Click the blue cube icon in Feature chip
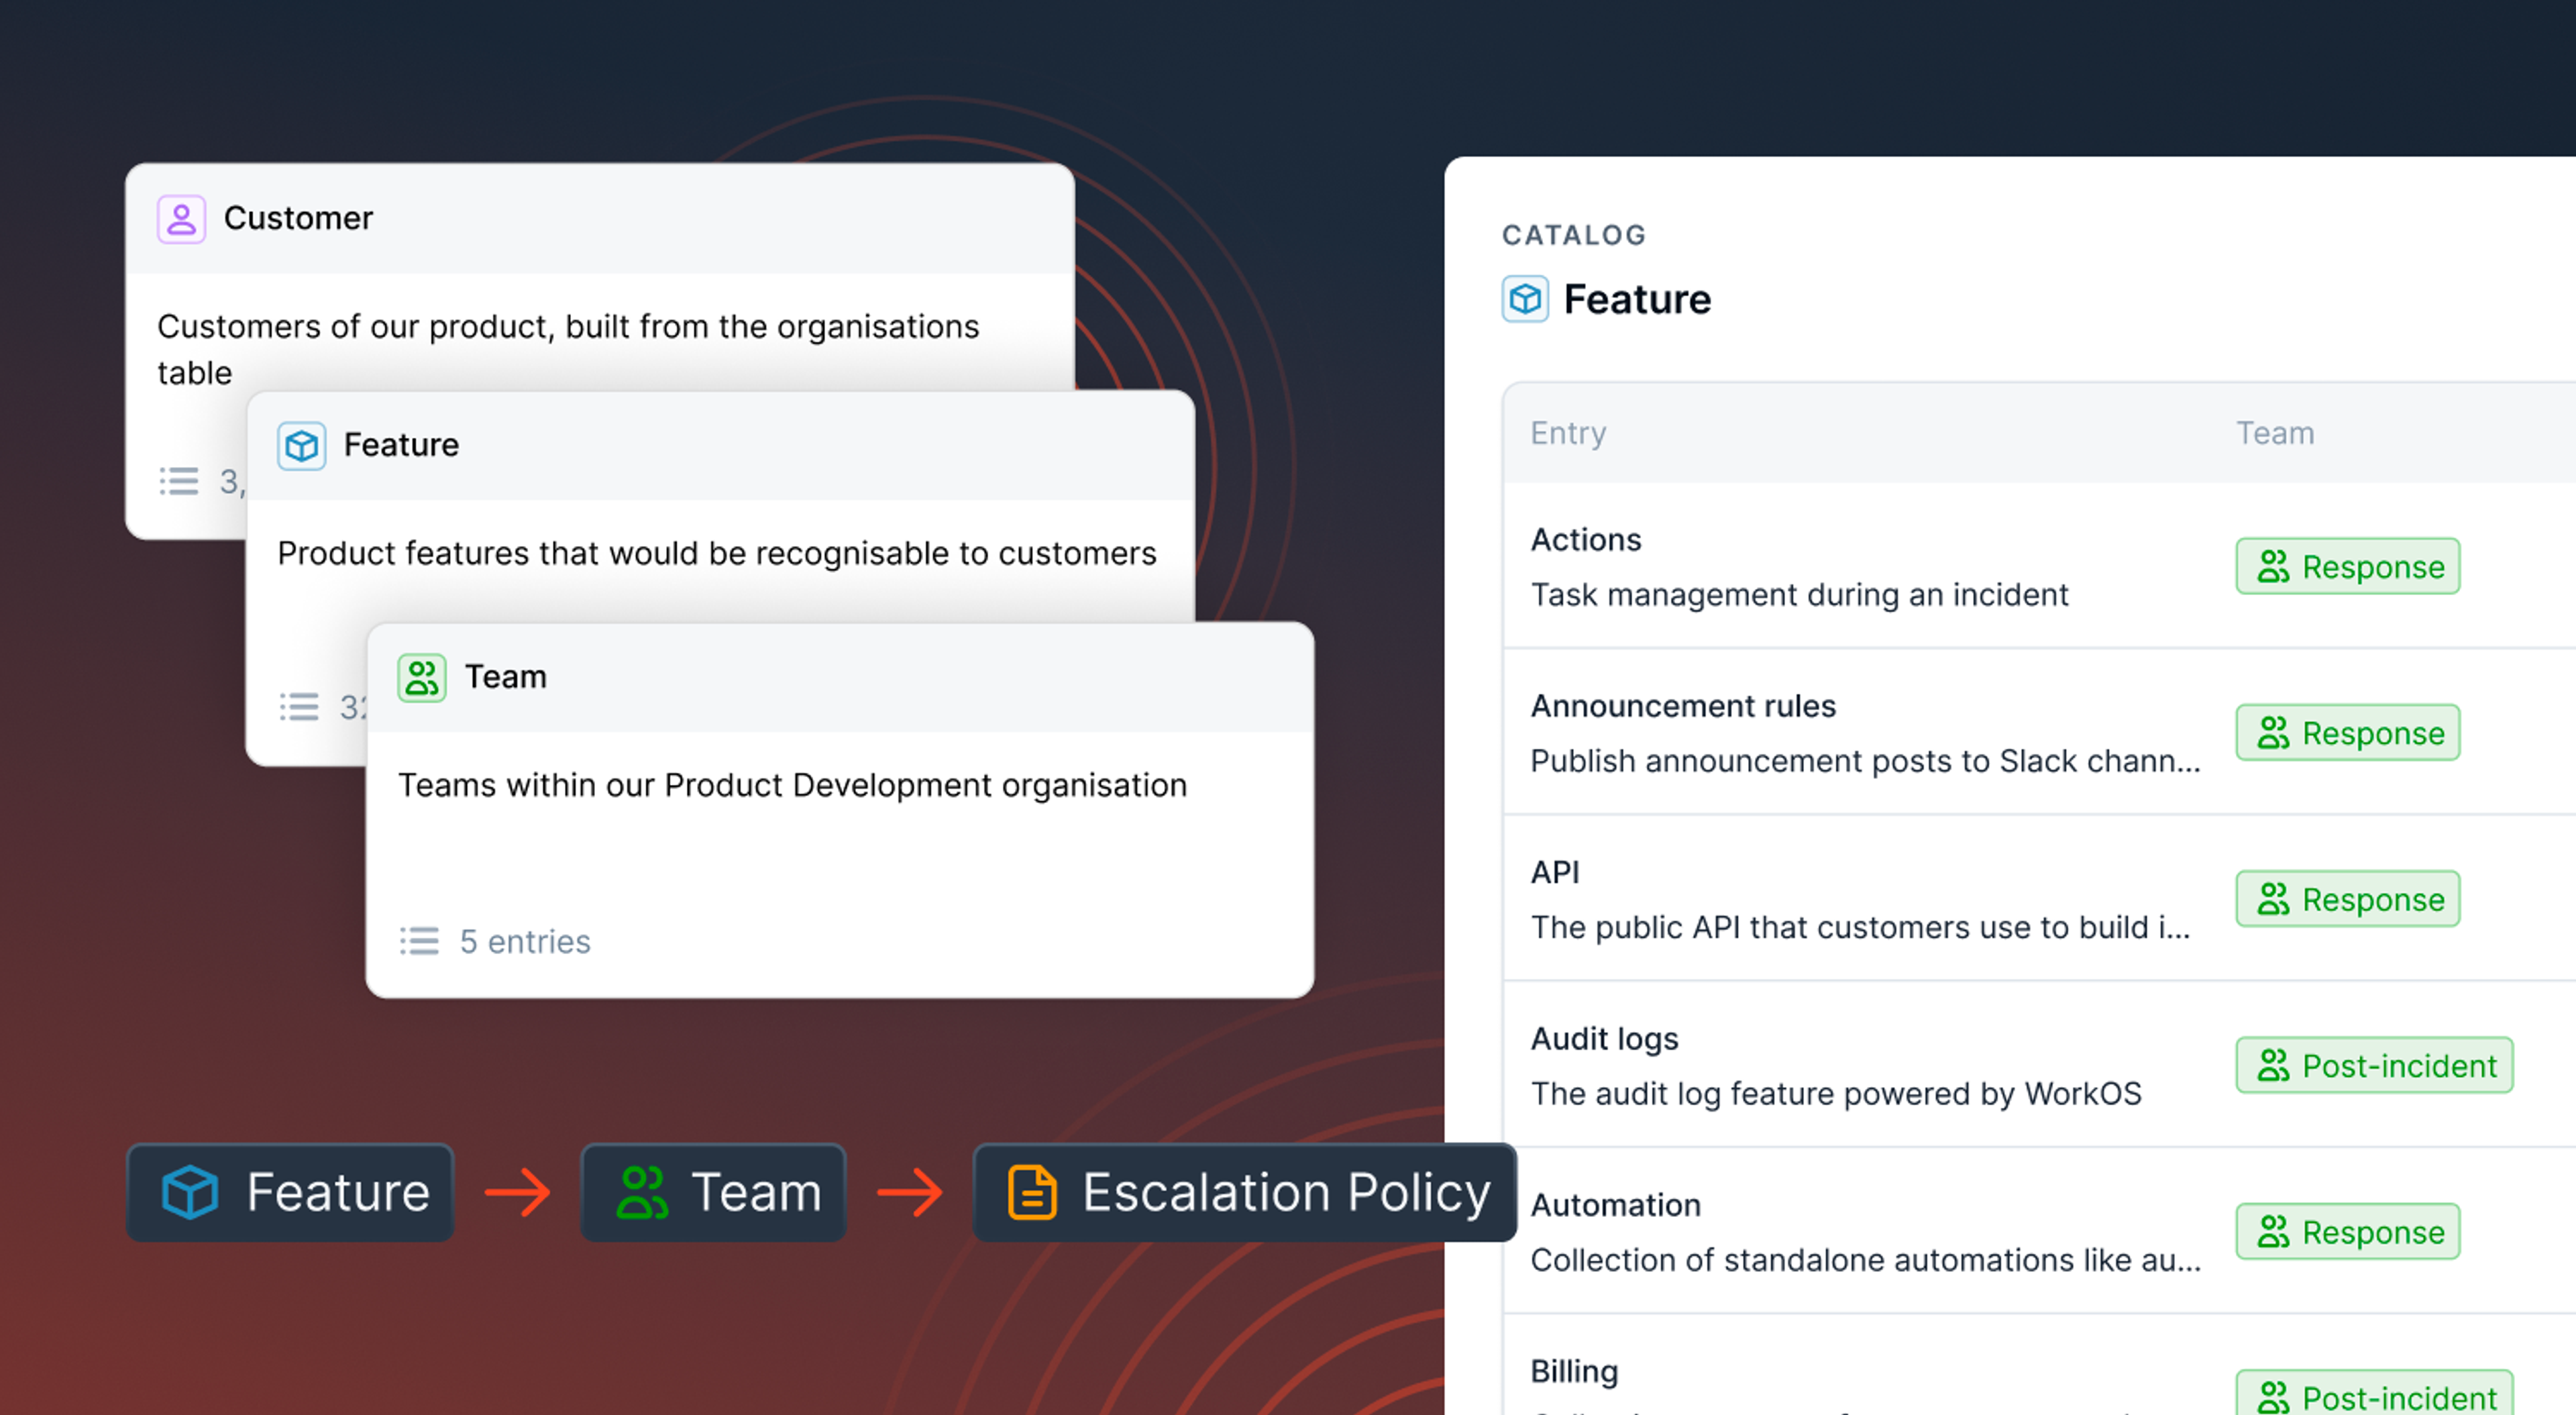 (x=189, y=1192)
